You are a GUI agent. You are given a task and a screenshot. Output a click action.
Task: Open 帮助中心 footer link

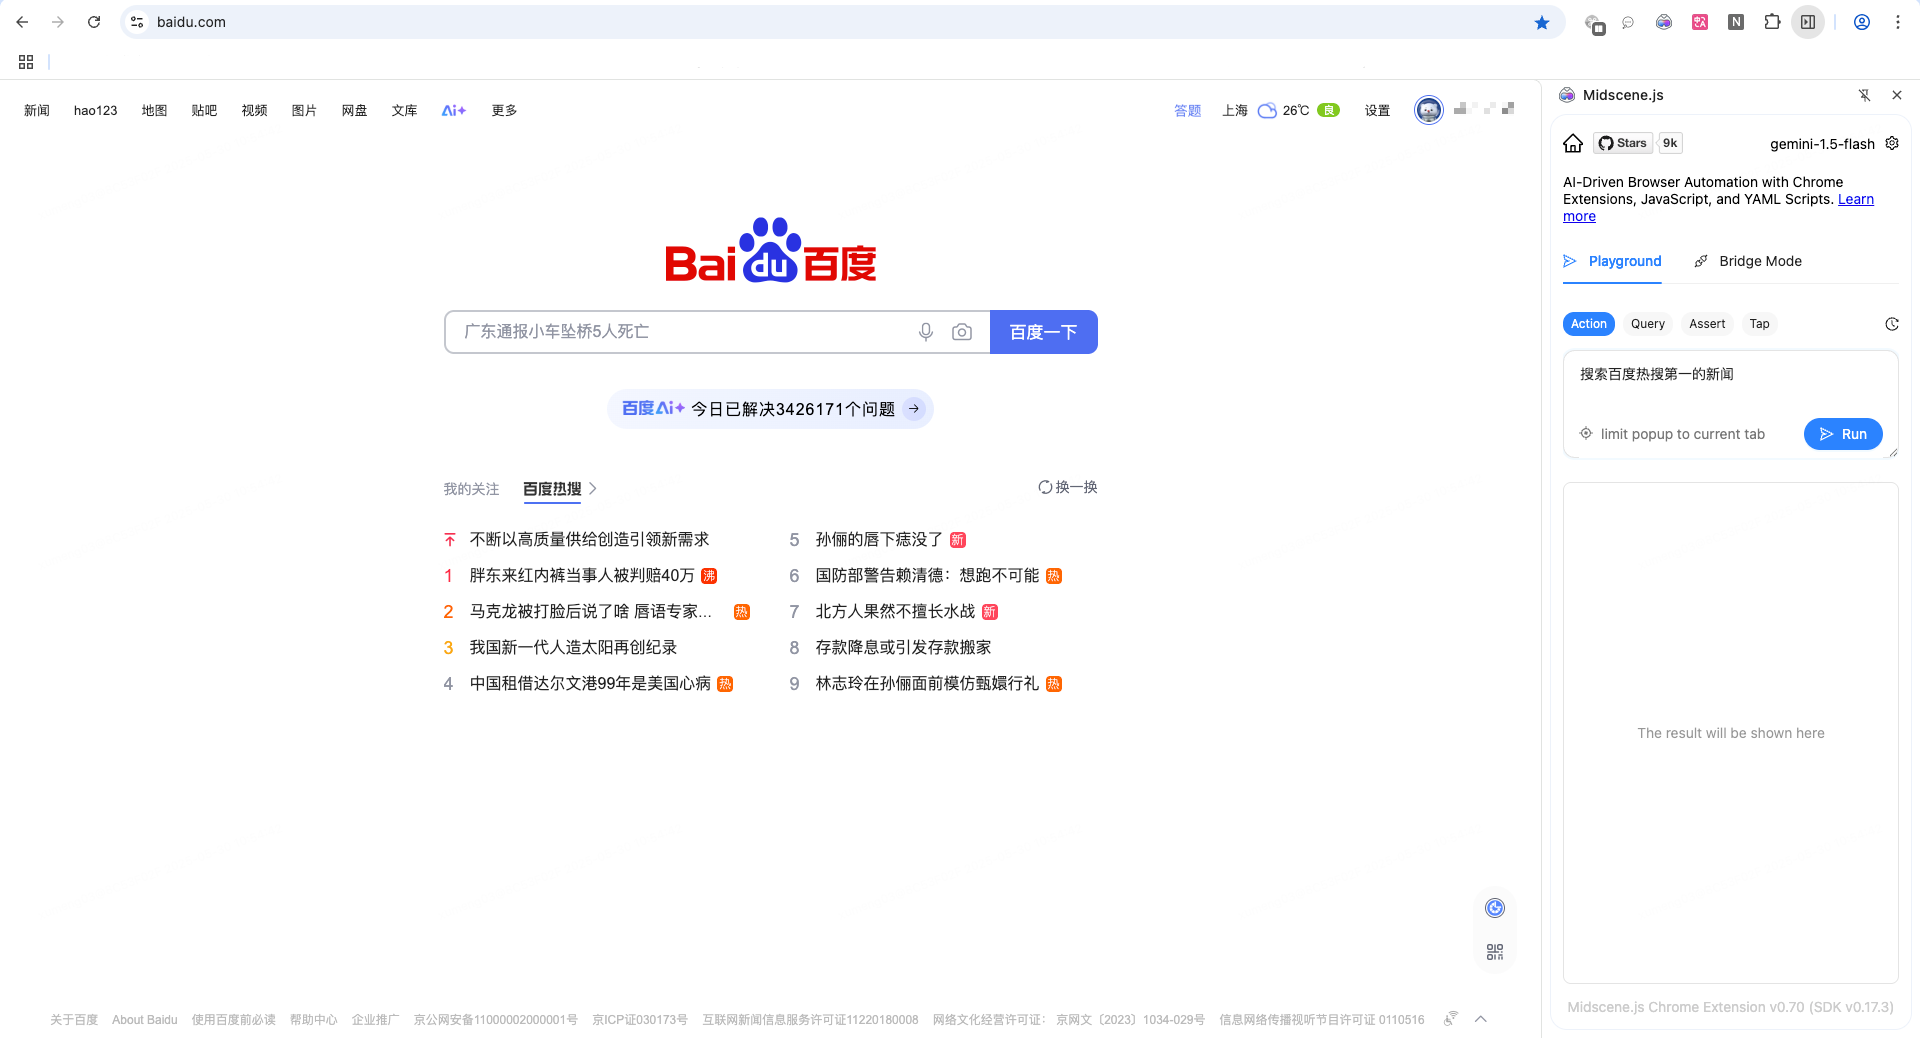pos(313,1020)
